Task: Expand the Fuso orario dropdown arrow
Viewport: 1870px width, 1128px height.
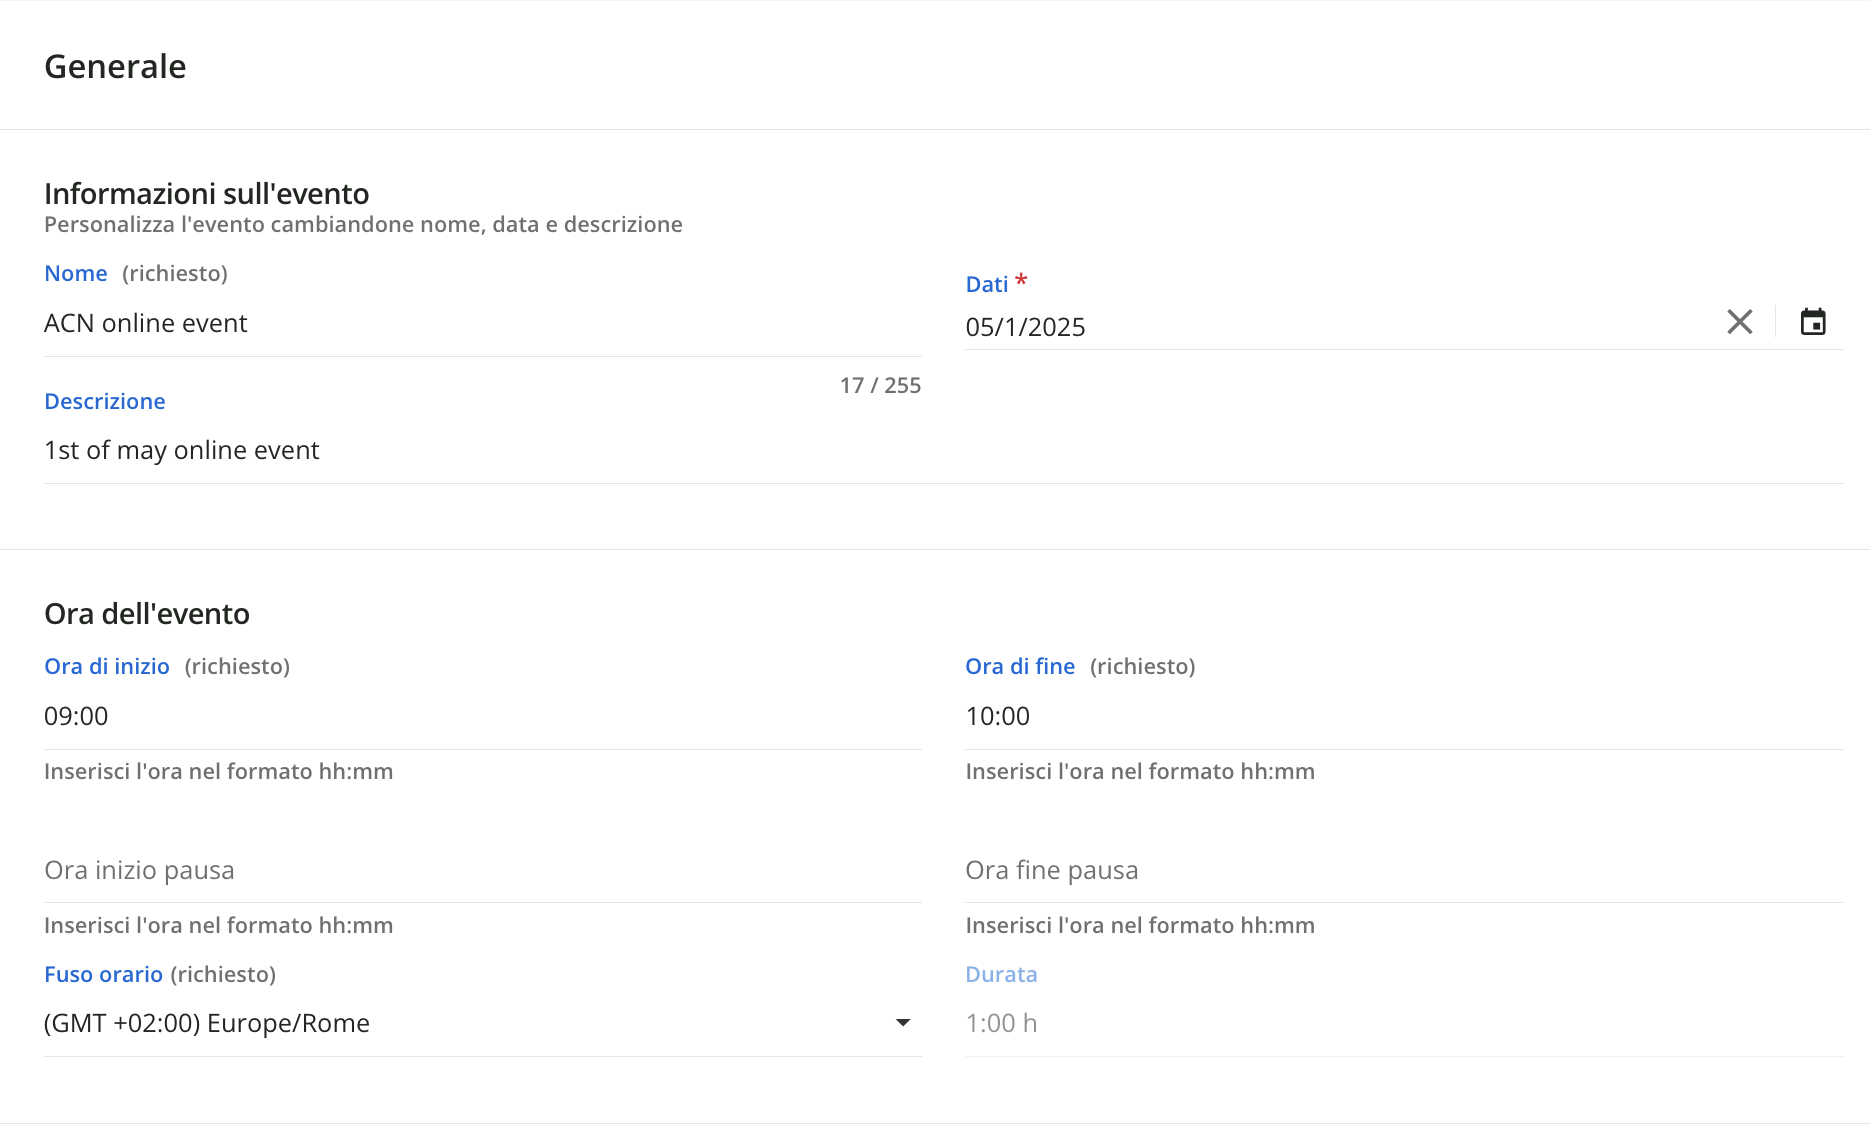Action: coord(902,1022)
